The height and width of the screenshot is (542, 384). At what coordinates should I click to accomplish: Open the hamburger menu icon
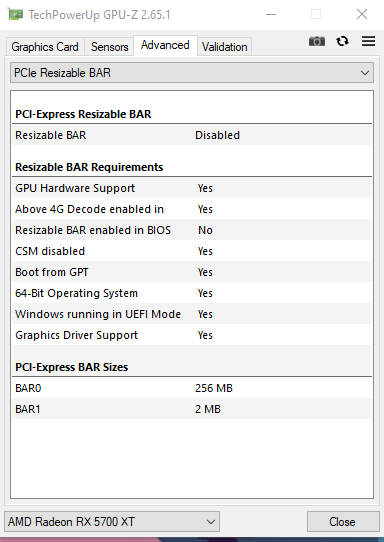(x=368, y=41)
